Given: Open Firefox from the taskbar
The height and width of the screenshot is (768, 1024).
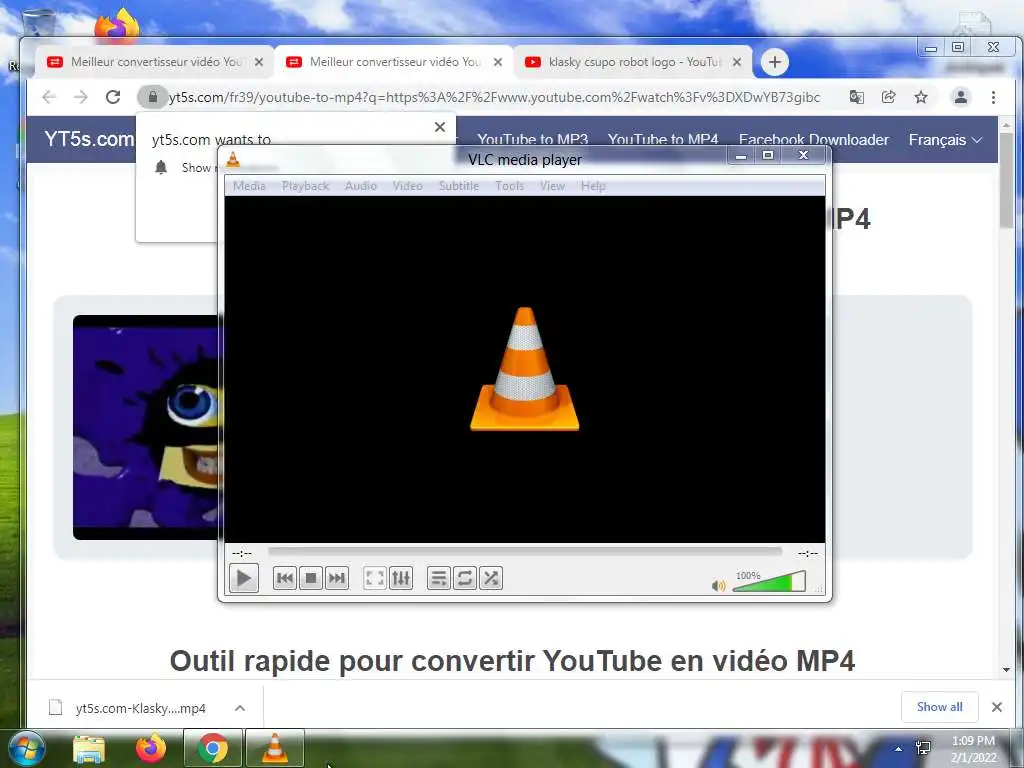Looking at the screenshot, I should (x=151, y=748).
